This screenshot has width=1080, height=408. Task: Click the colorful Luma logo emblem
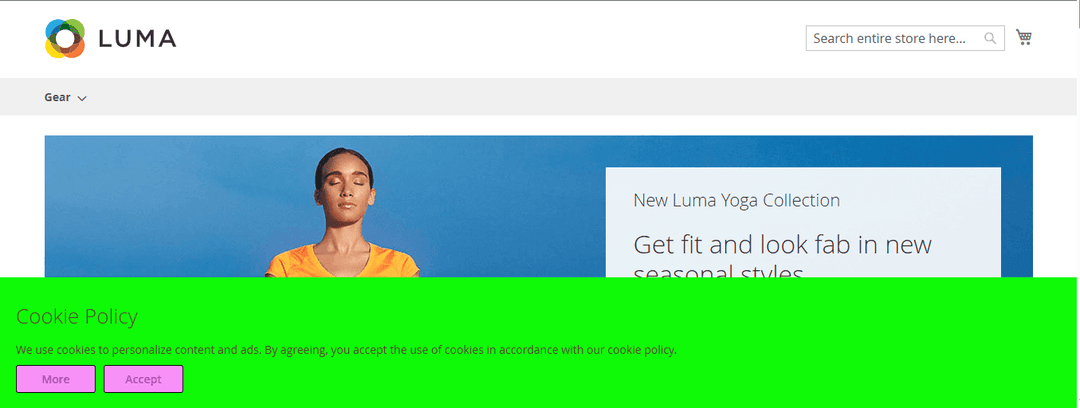[x=65, y=39]
